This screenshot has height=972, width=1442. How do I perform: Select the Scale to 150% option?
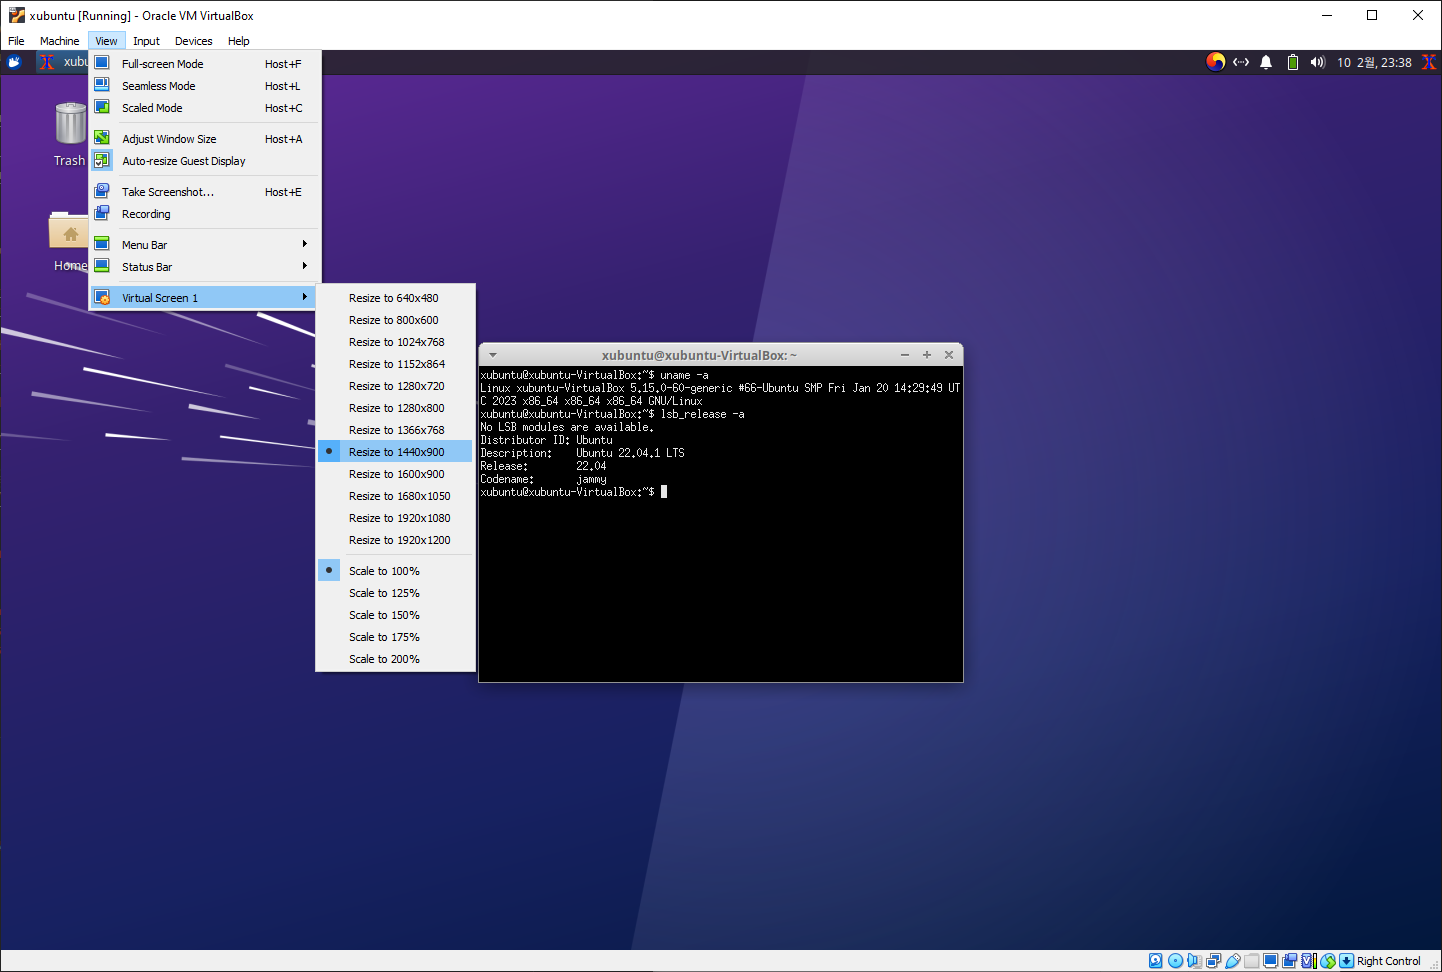[x=395, y=615]
